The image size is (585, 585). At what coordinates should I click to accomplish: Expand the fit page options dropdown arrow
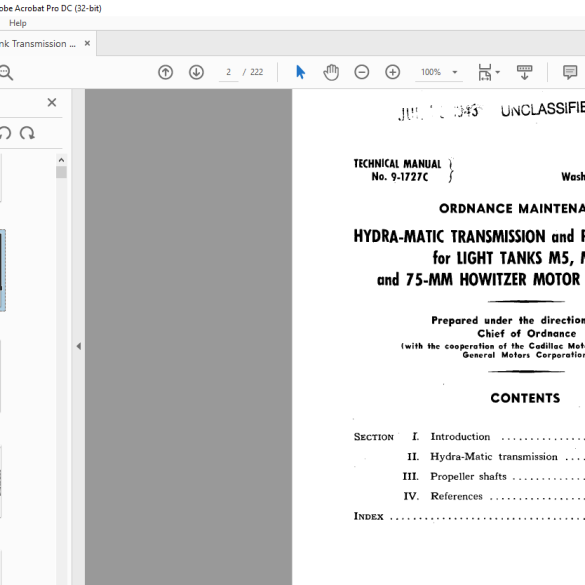497,72
